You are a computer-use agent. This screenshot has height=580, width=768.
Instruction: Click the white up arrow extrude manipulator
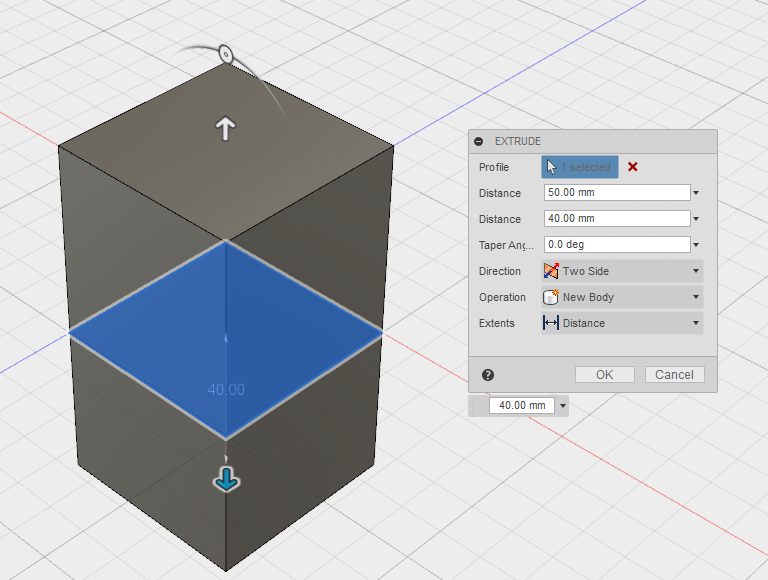(x=225, y=128)
